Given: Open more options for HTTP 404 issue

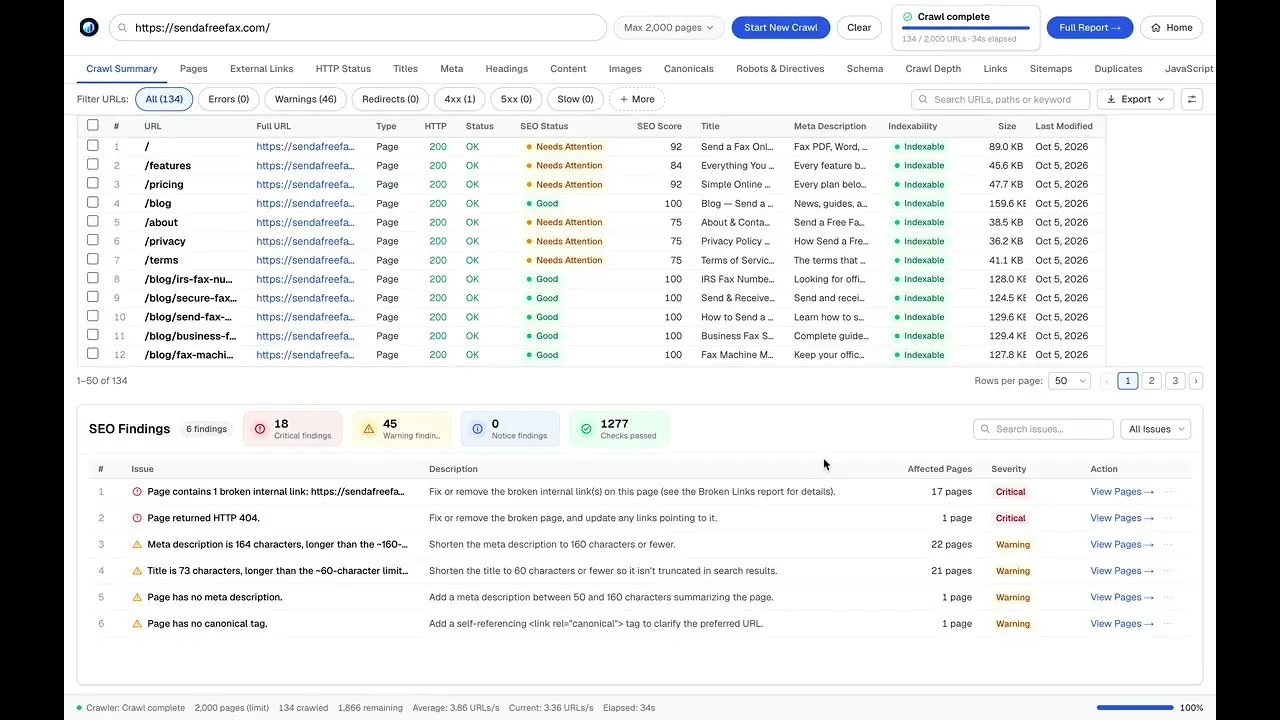Looking at the screenshot, I should coord(1167,518).
